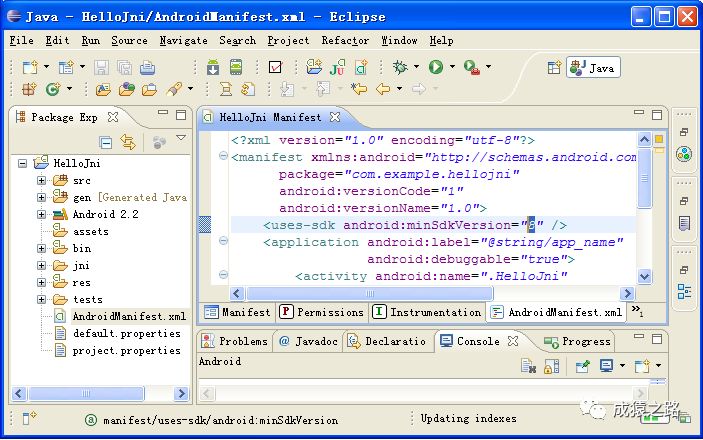The height and width of the screenshot is (440, 703).
Task: Show hidden editor tabs chevron
Action: [x=637, y=310]
